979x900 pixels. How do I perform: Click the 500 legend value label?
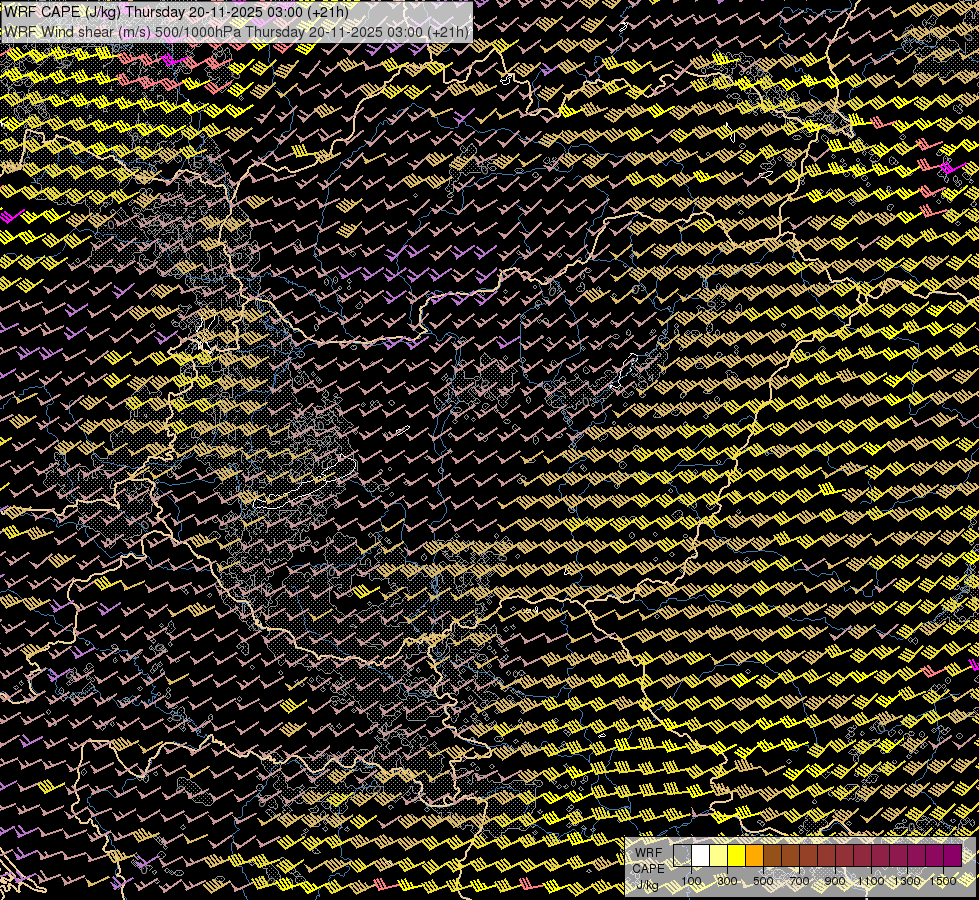point(763,881)
